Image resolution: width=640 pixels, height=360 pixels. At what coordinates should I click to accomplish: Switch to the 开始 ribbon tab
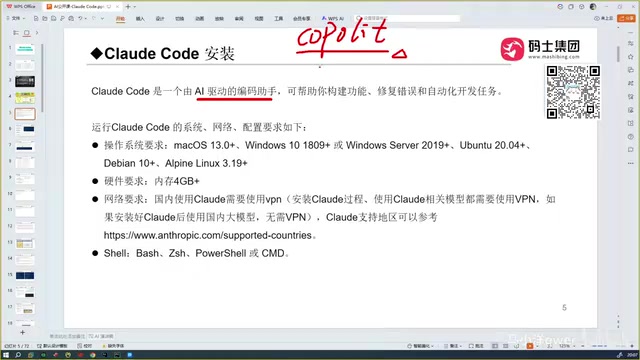point(120,19)
